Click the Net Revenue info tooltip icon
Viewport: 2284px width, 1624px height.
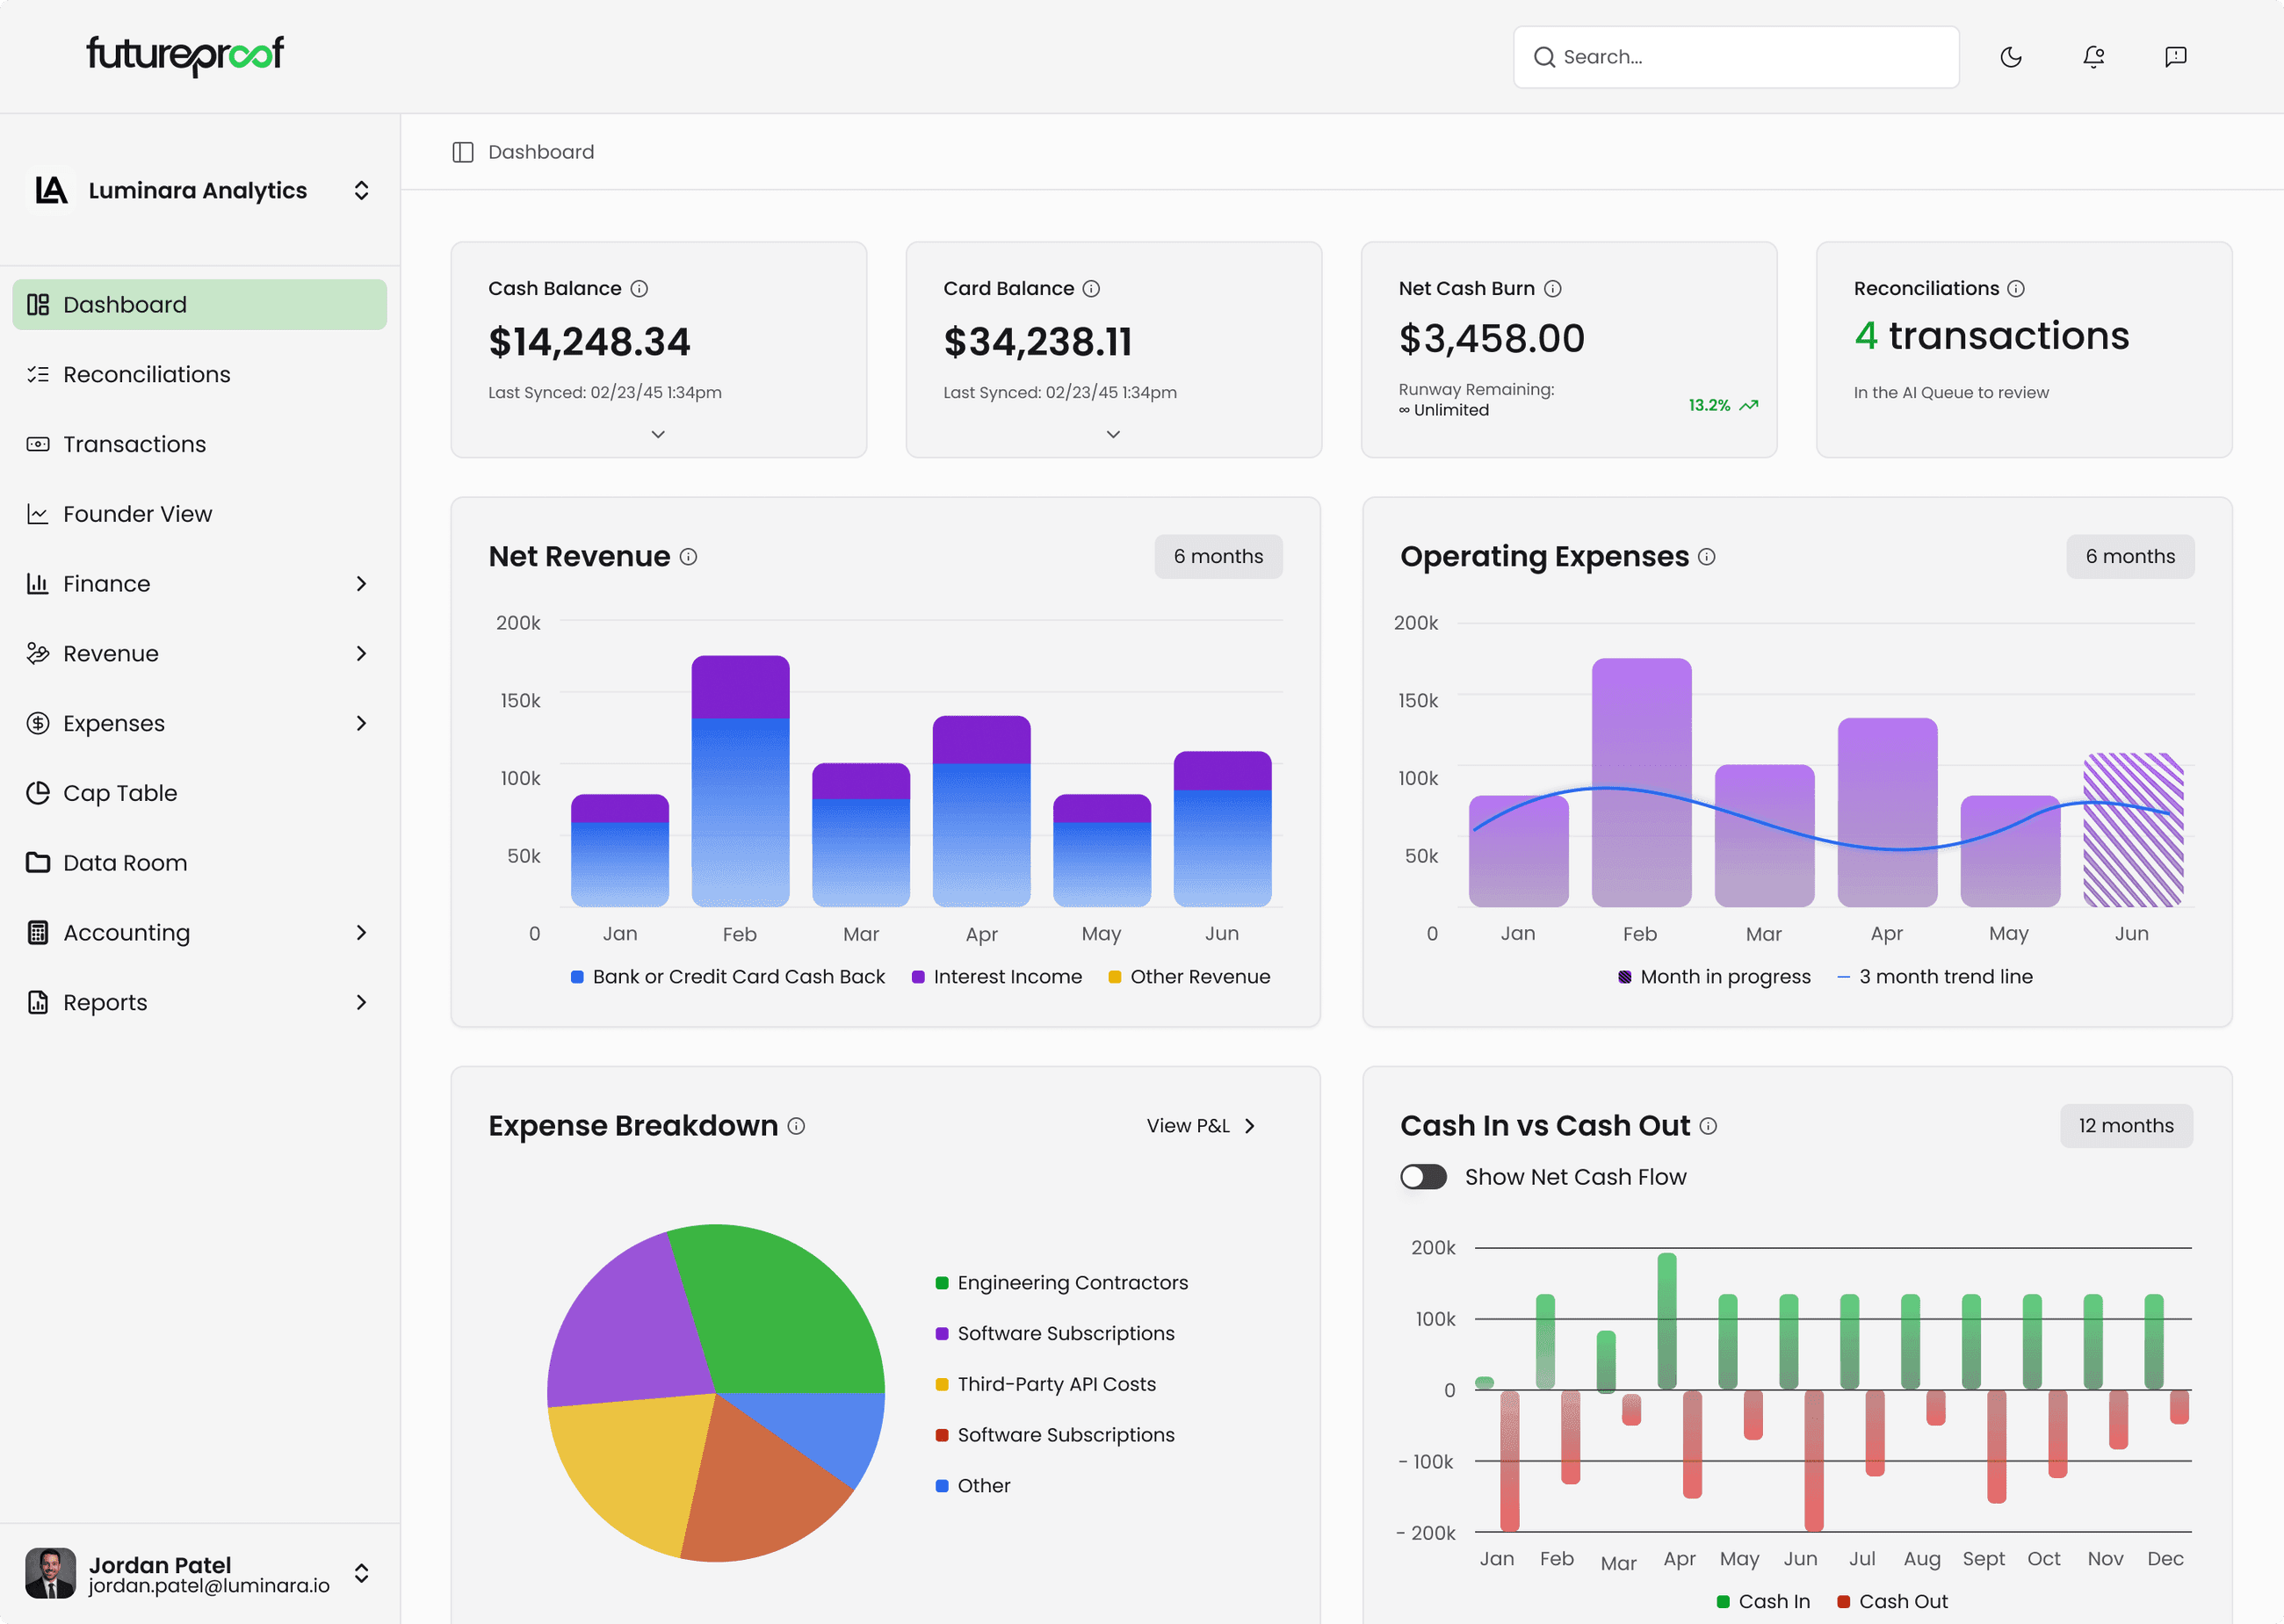688,557
